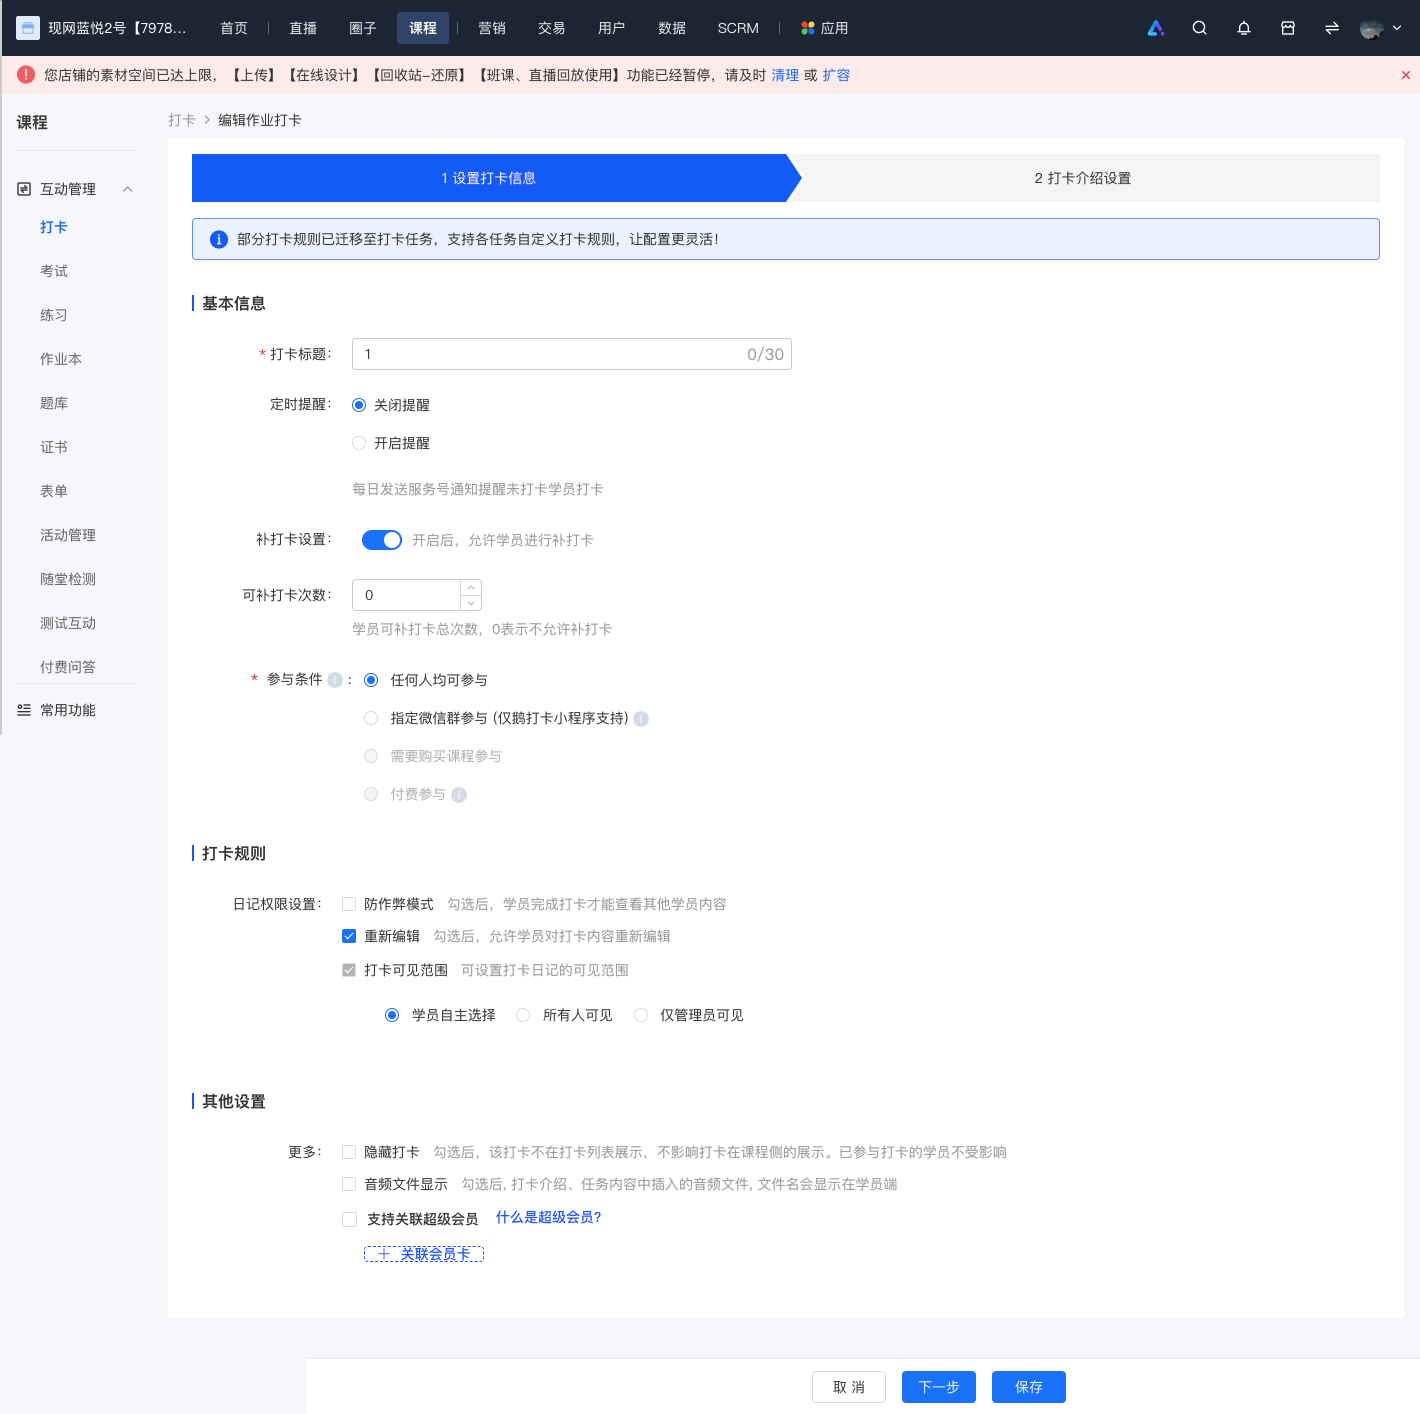Click the 常用功能 list icon

[24, 710]
